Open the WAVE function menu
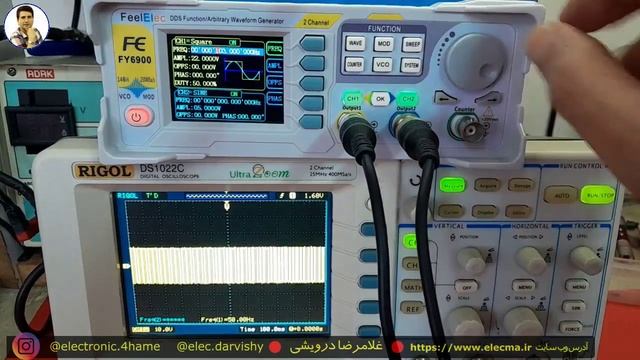 pos(355,43)
